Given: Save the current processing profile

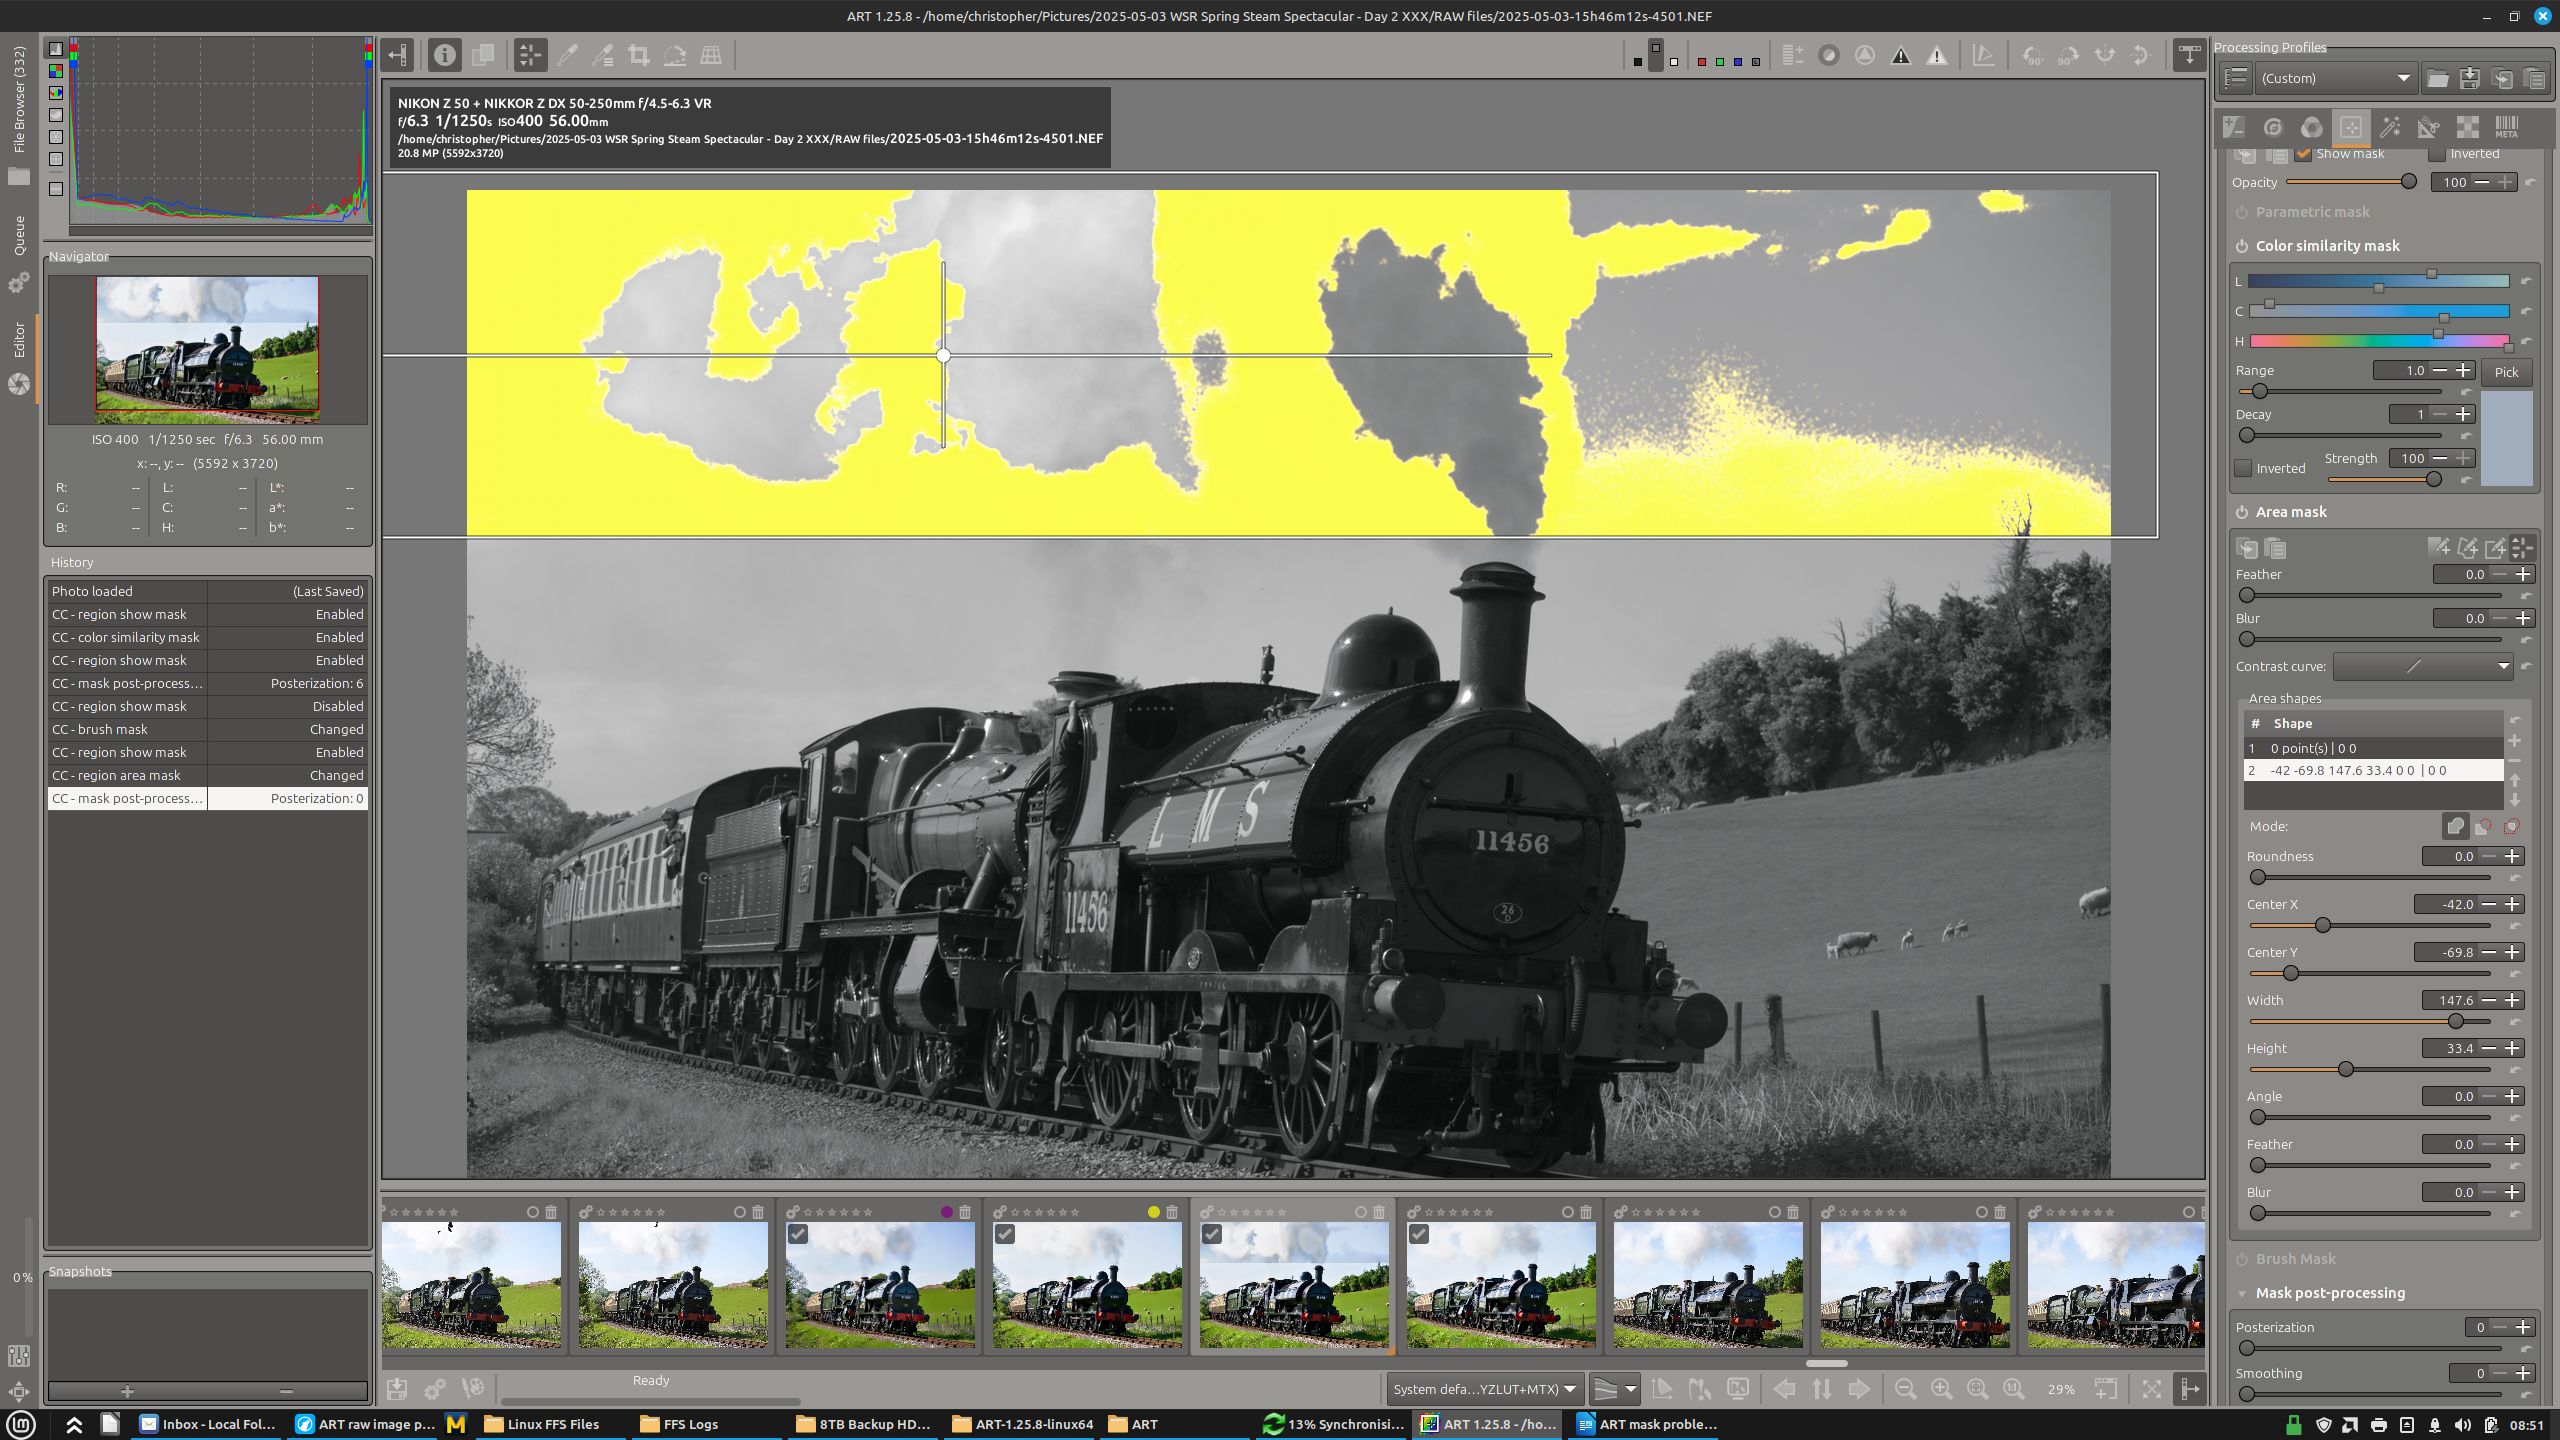Looking at the screenshot, I should (x=2470, y=78).
